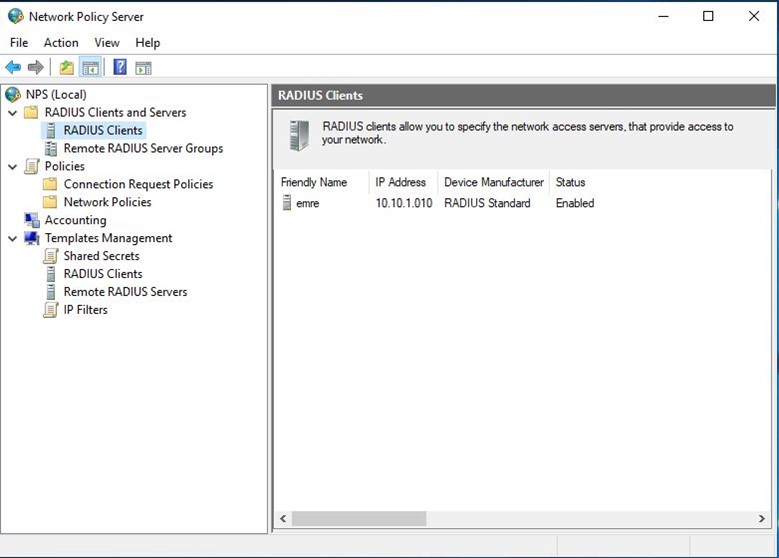This screenshot has height=558, width=779.
Task: Sort by the Status column header
Action: click(571, 182)
